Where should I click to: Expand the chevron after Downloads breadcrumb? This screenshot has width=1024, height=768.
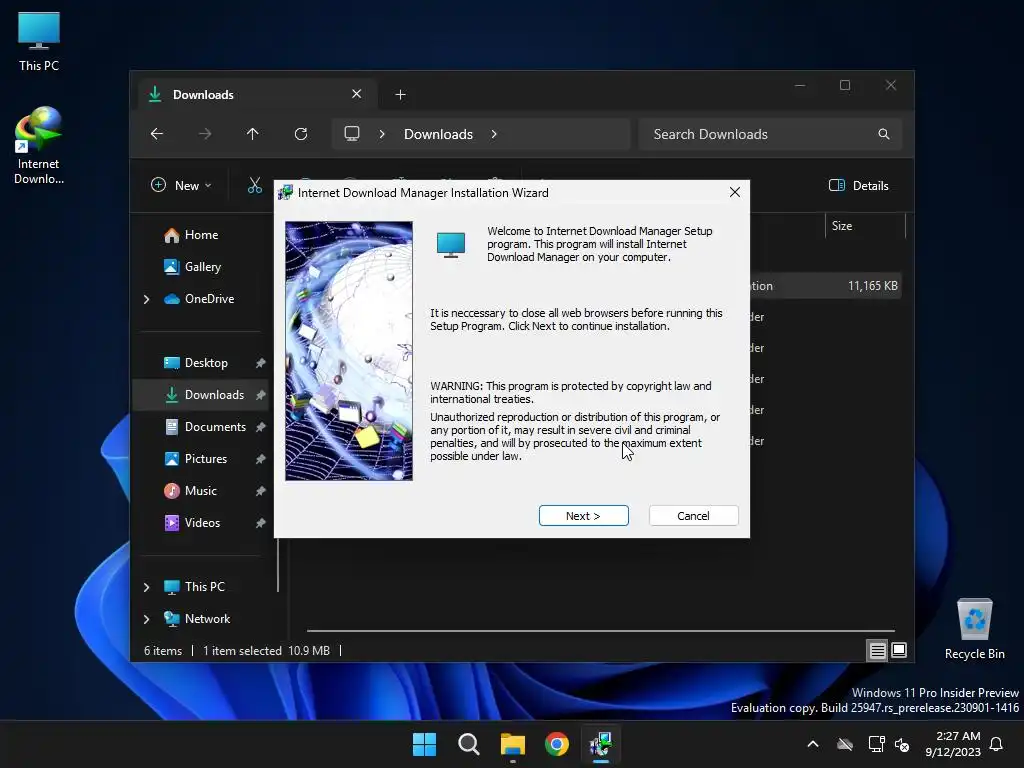(494, 134)
